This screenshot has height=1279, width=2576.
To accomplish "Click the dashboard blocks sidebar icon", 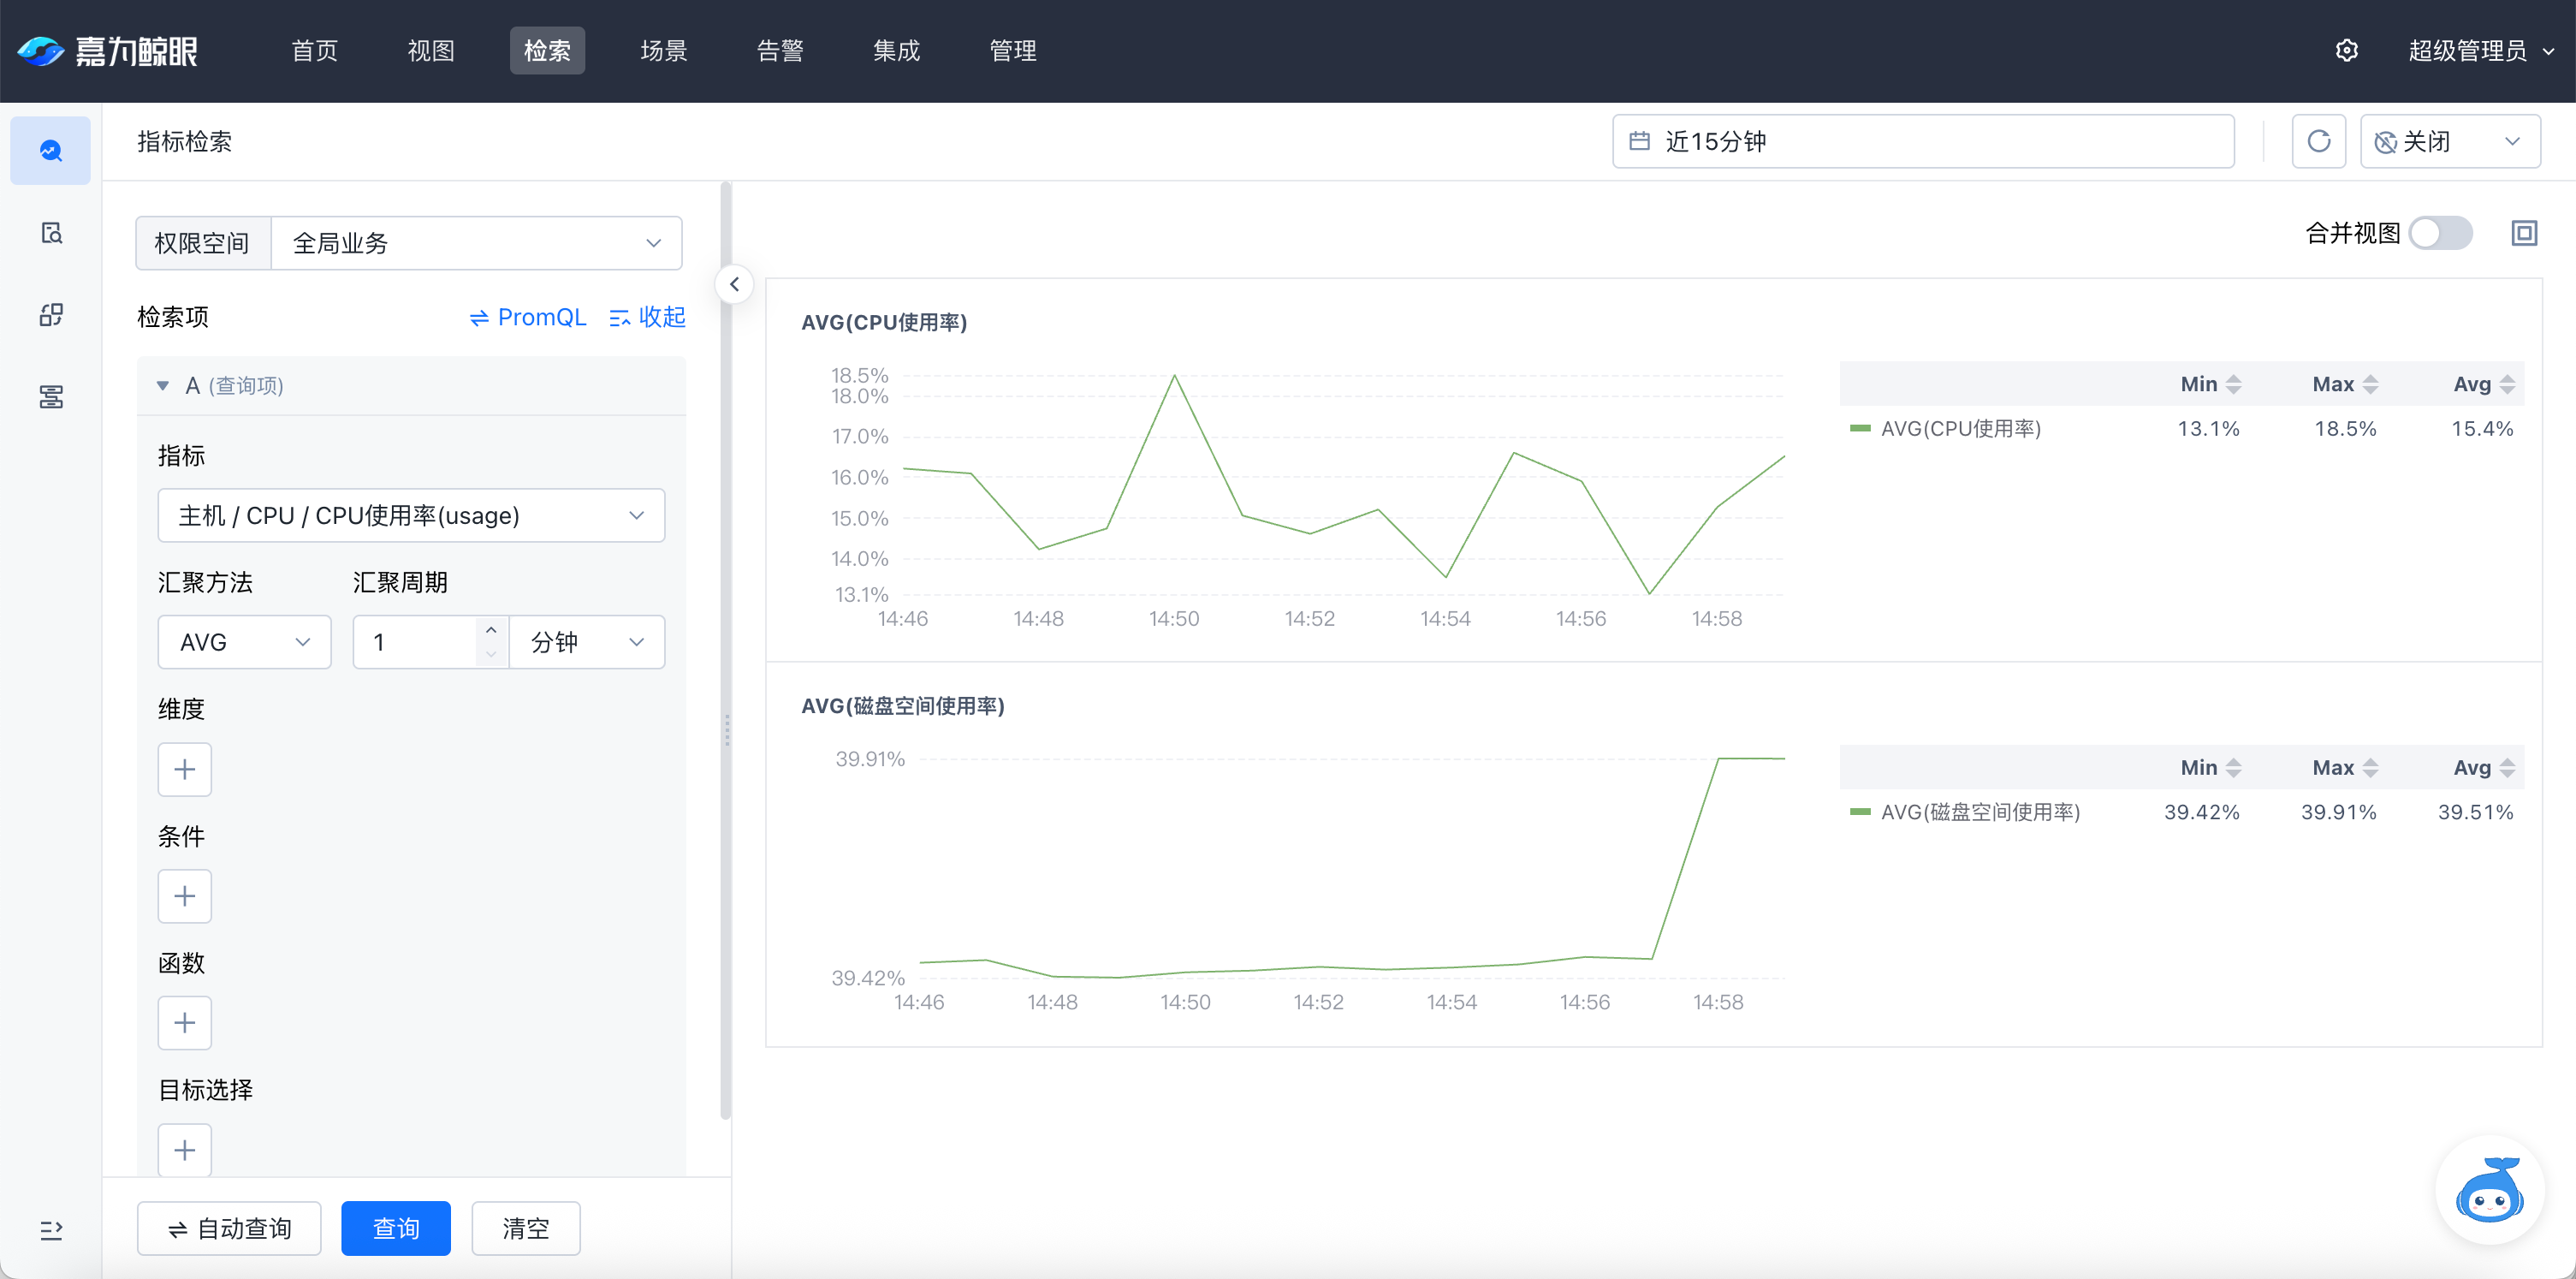I will (51, 315).
